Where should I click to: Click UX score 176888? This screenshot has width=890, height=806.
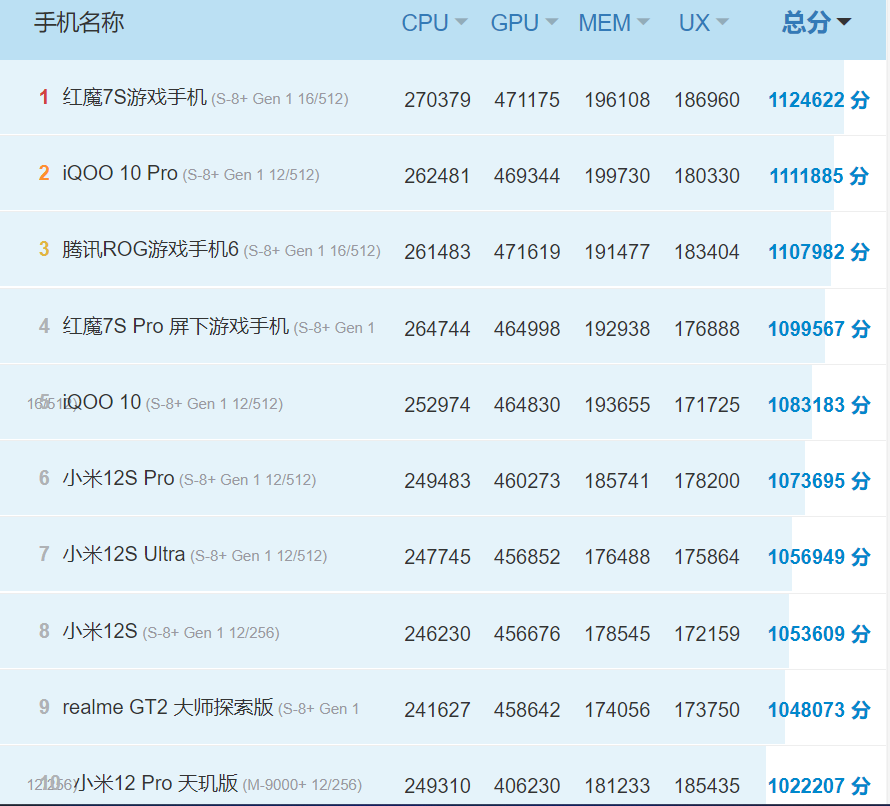(707, 329)
